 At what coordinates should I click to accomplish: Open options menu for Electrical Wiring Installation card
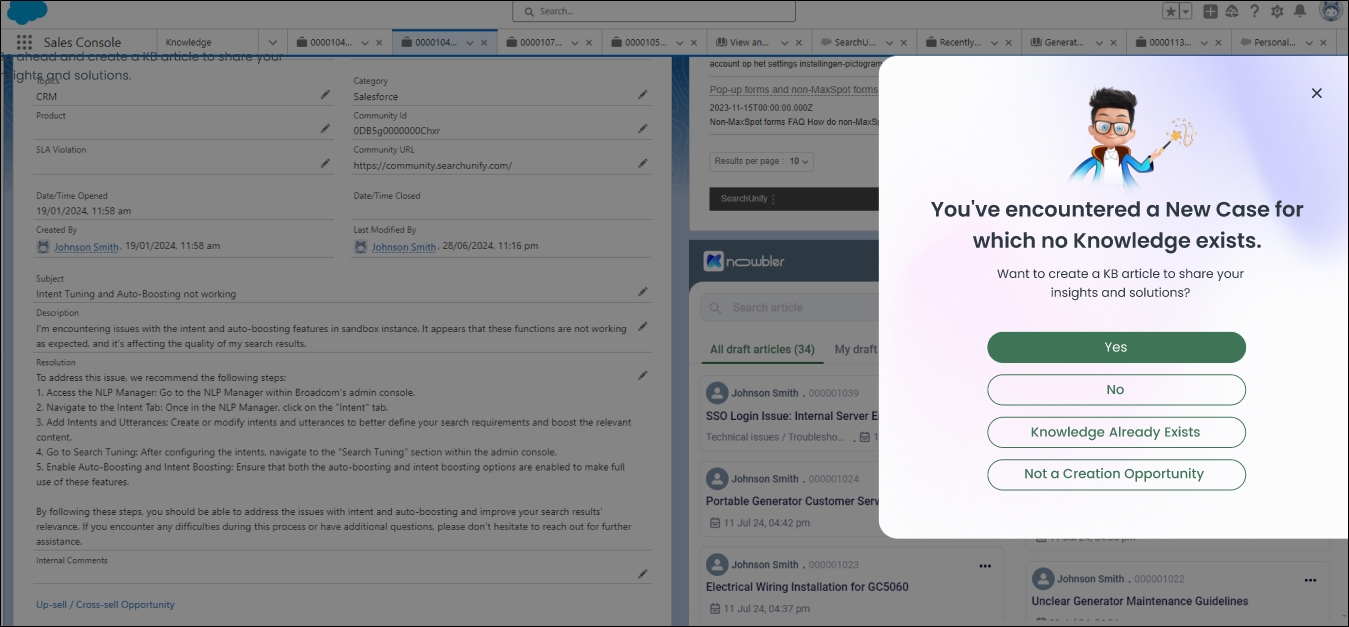(x=985, y=565)
